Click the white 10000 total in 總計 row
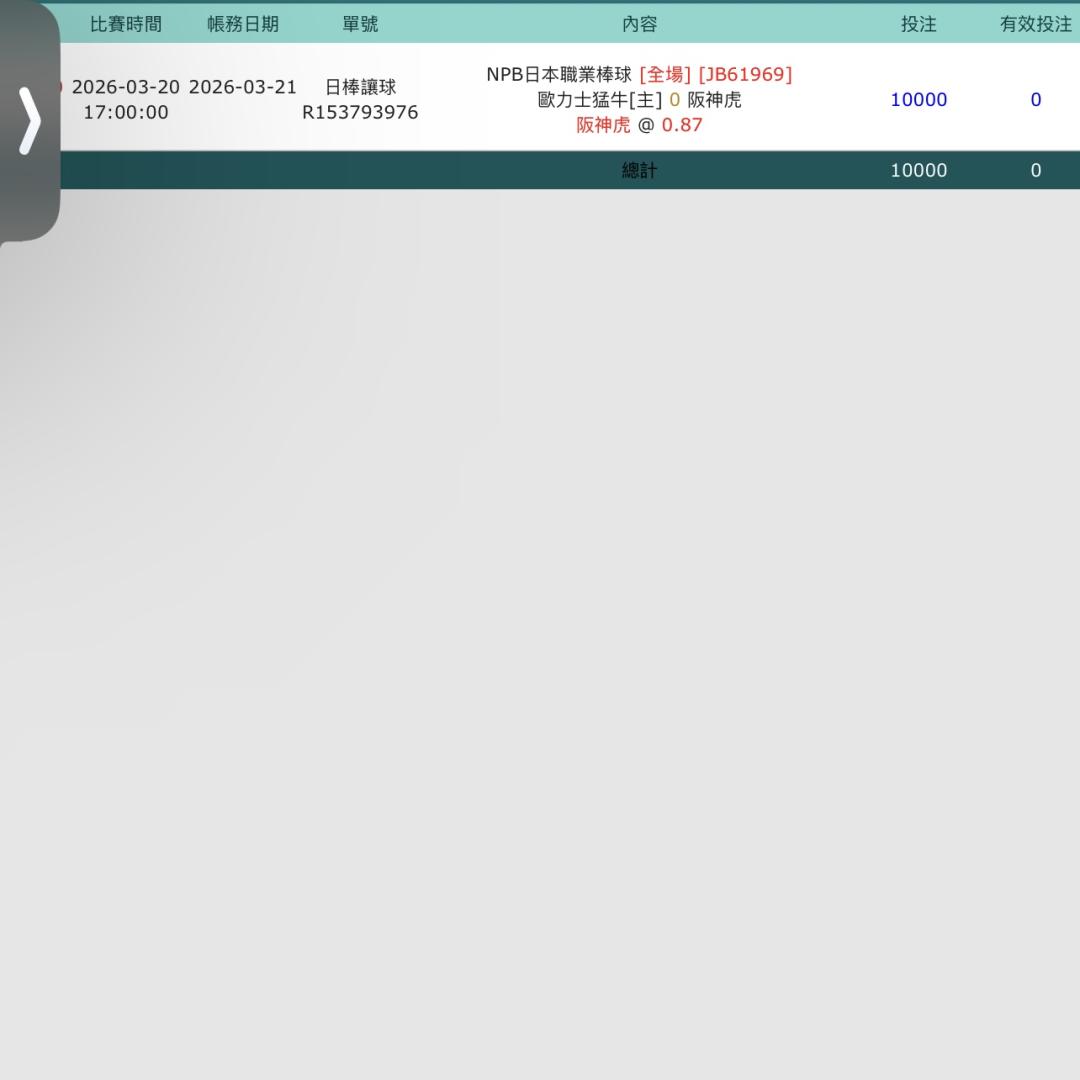The image size is (1080, 1080). coord(918,170)
